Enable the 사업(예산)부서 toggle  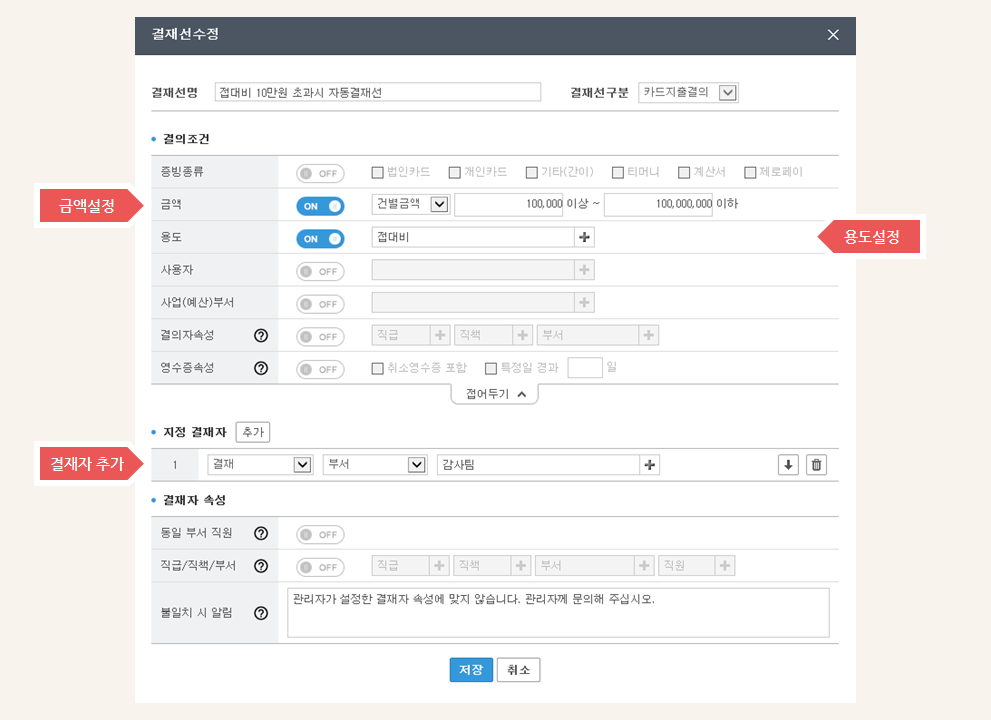(x=320, y=304)
